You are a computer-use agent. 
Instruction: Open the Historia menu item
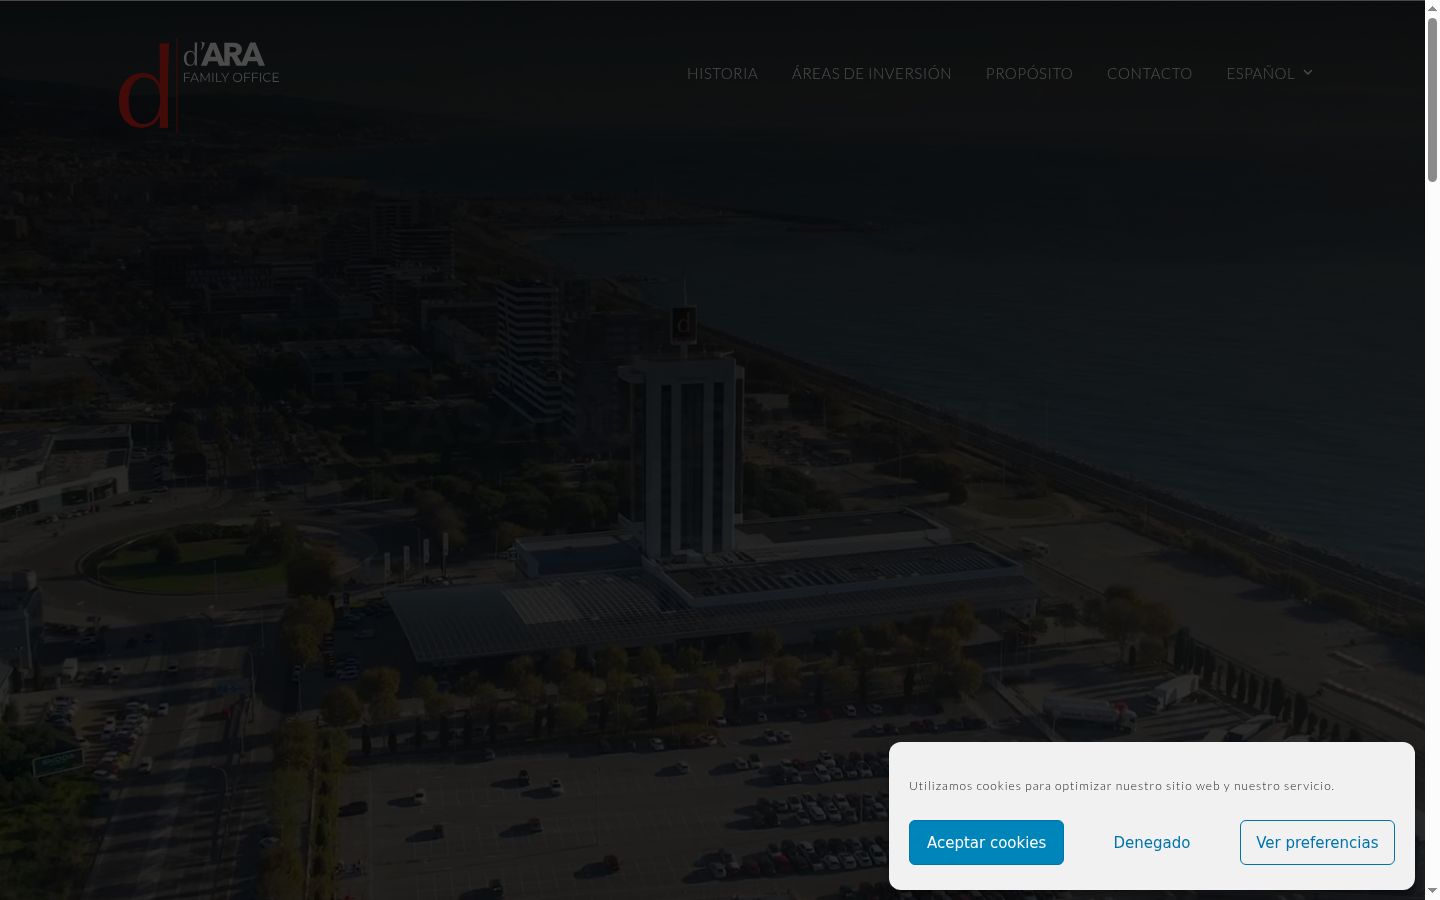(722, 73)
